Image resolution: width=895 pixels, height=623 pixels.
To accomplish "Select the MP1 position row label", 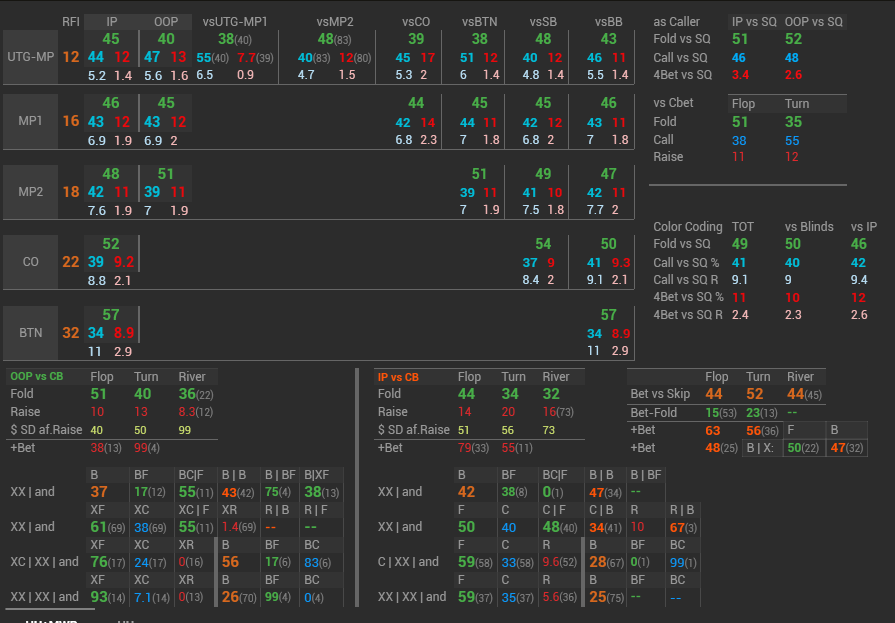I will point(30,121).
